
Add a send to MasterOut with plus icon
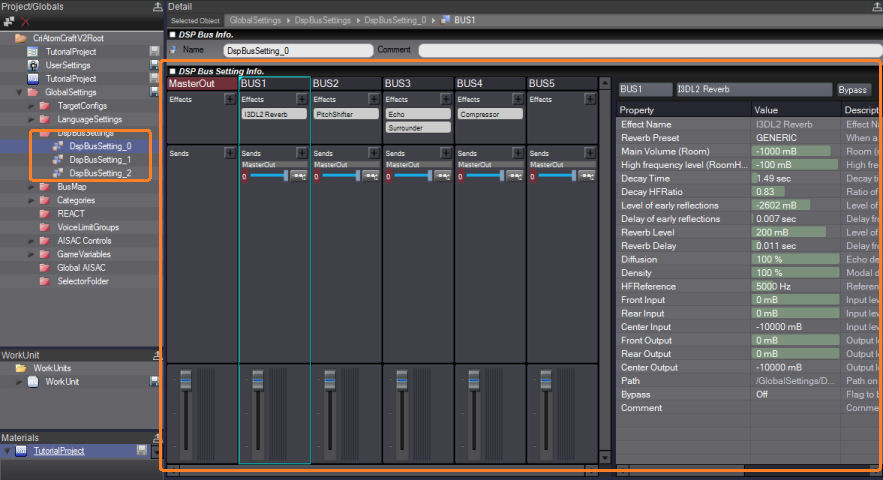(230, 153)
